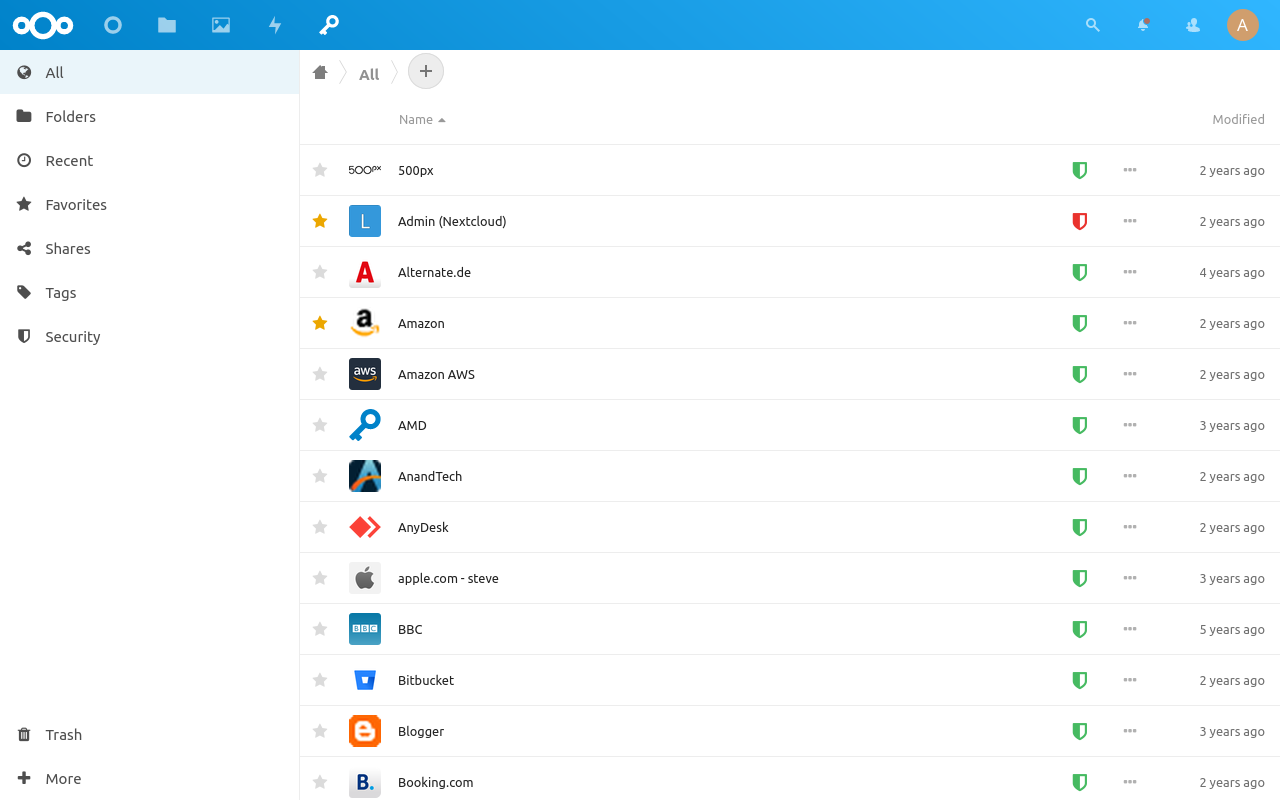Toggle favorite star for AnyDesk

(320, 527)
